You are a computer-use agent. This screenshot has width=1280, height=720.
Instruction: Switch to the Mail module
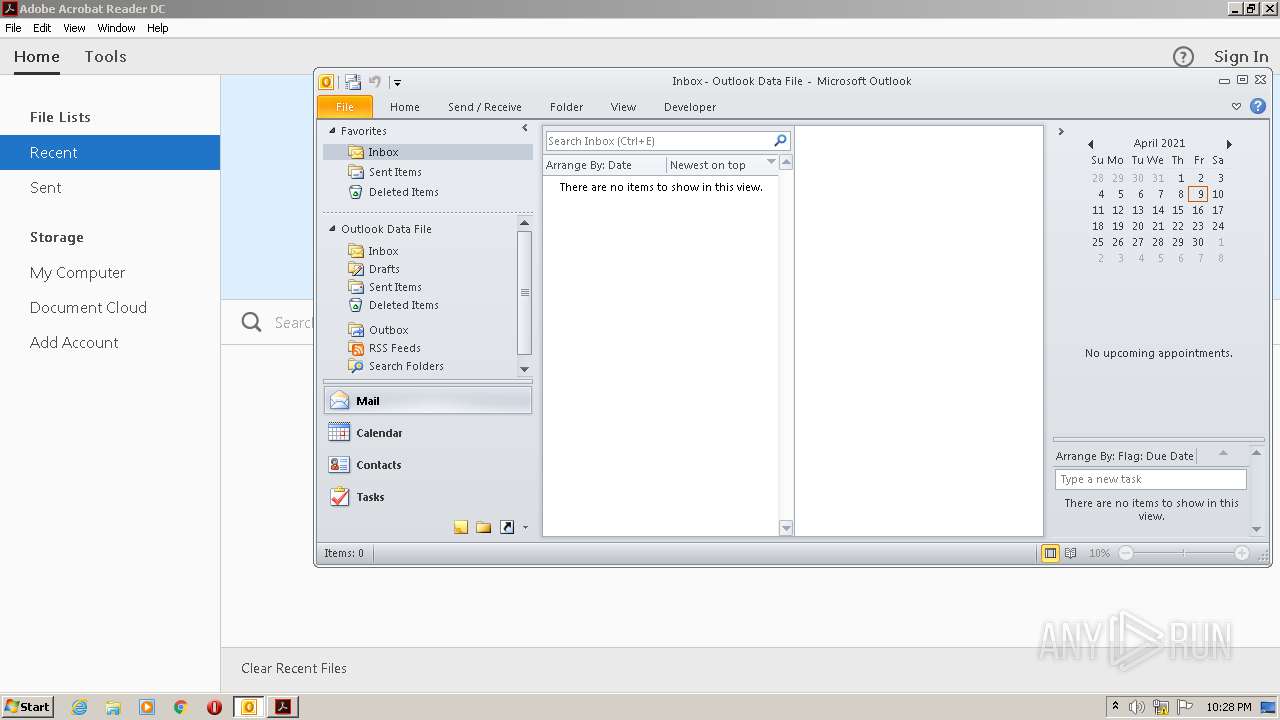428,401
